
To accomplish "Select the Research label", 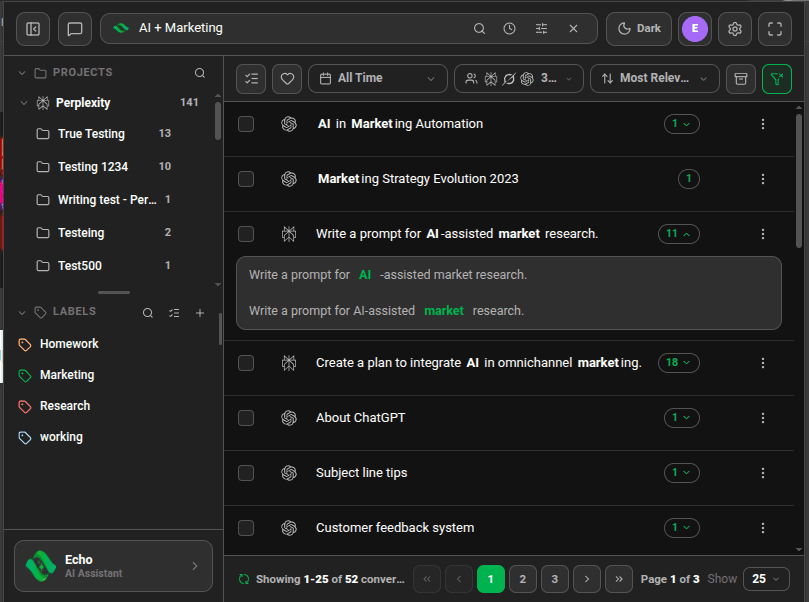I will coord(65,406).
